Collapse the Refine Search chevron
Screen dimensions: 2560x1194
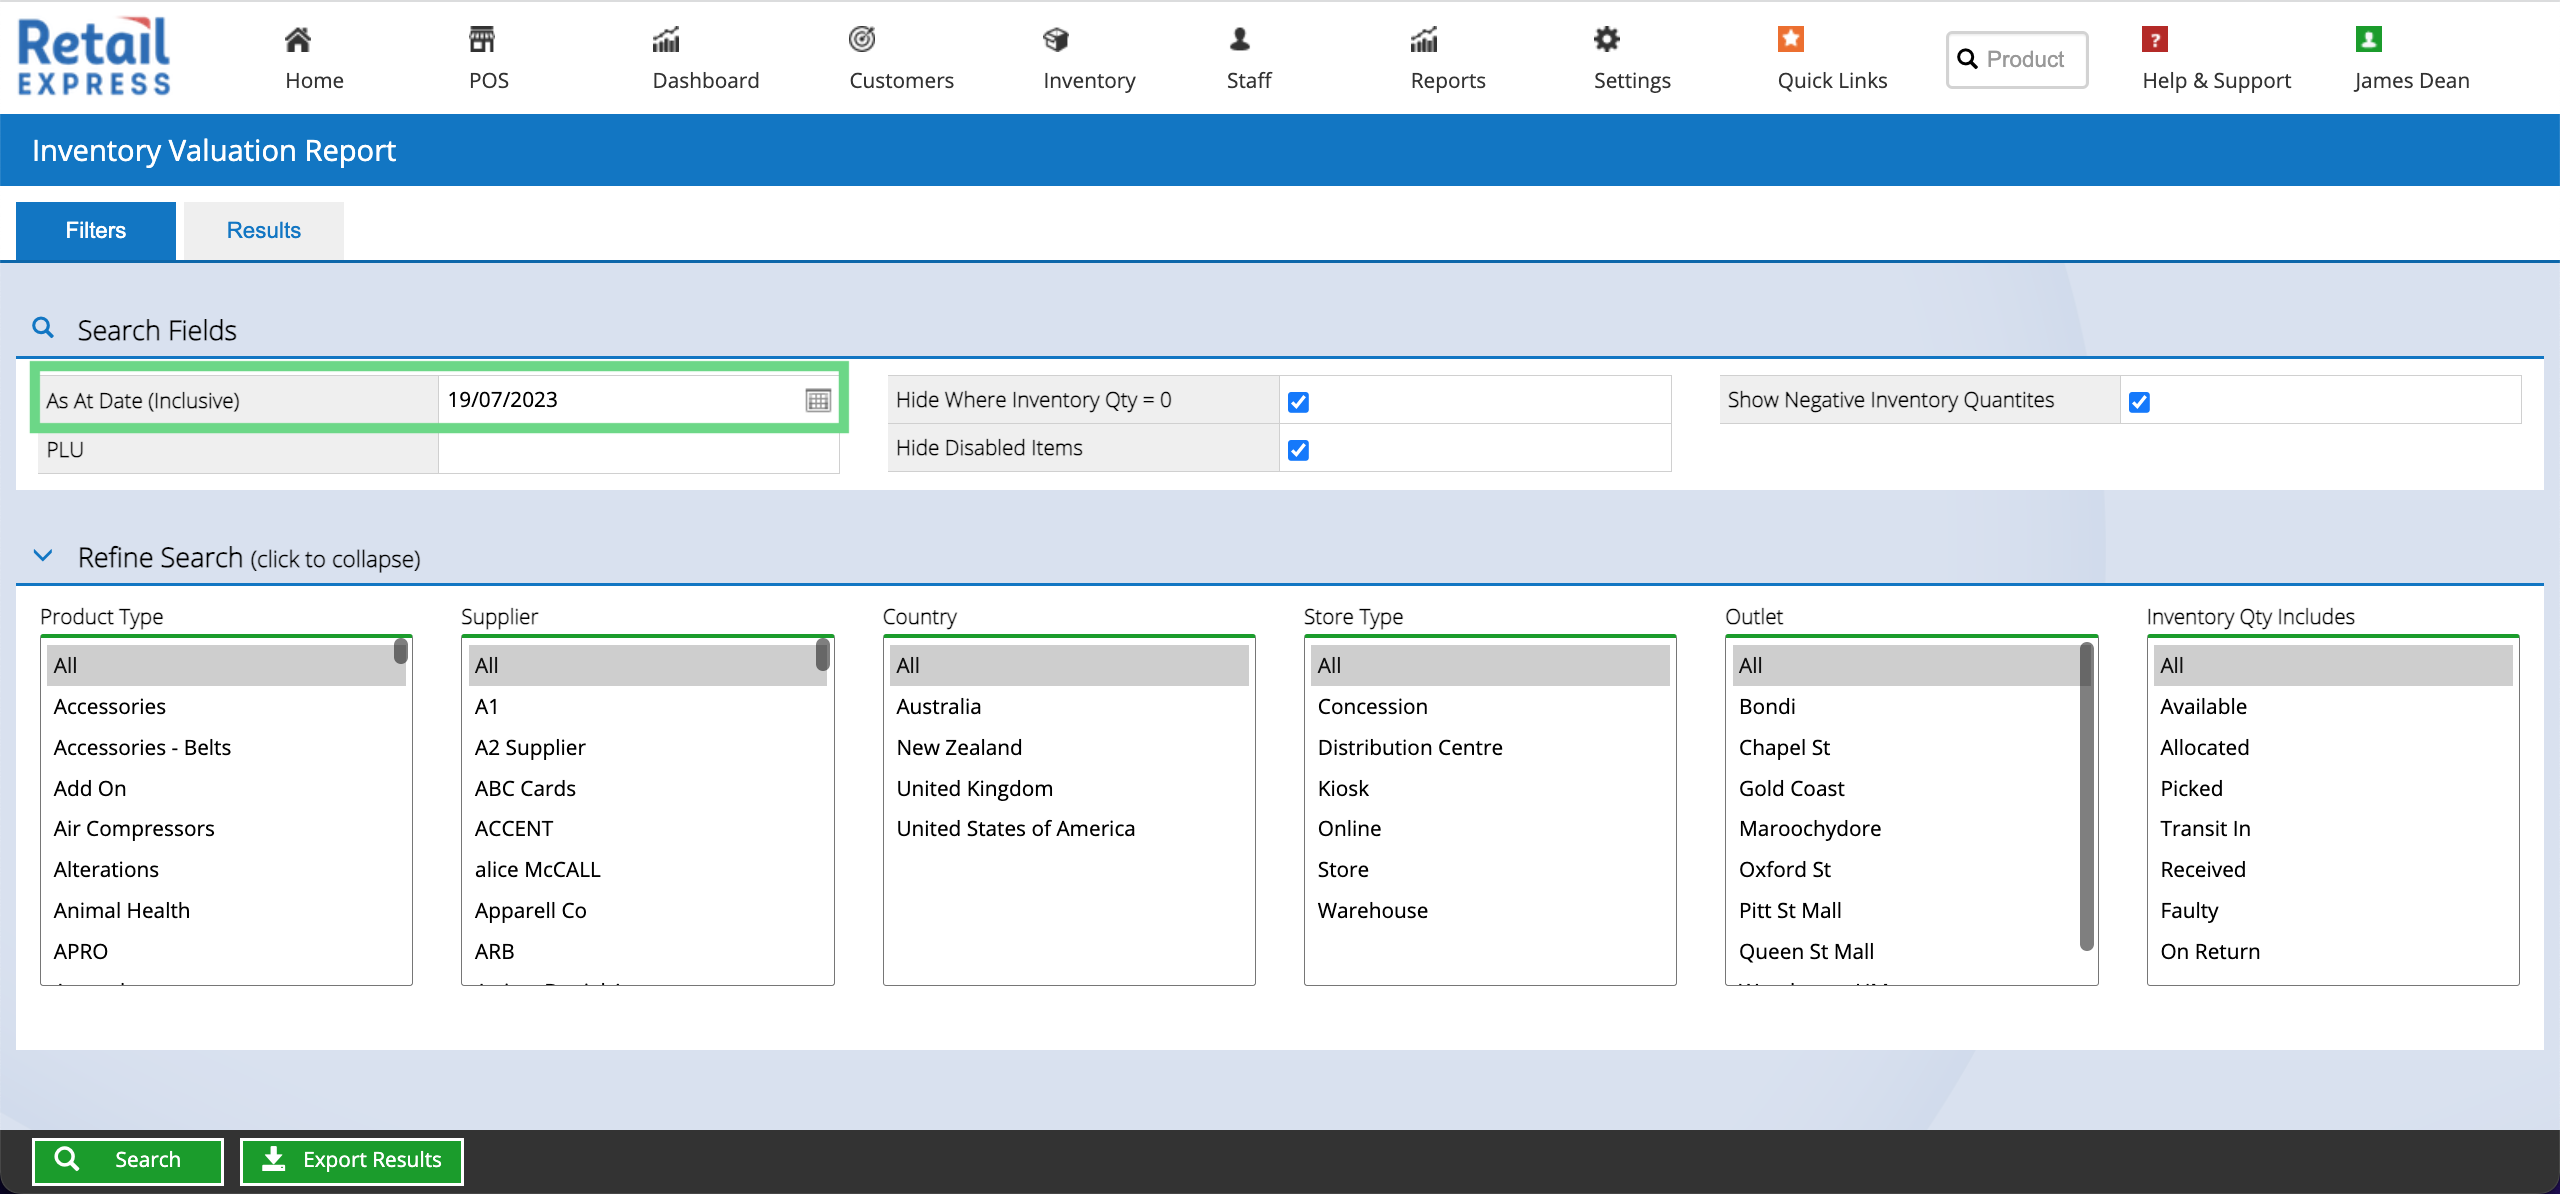tap(43, 555)
